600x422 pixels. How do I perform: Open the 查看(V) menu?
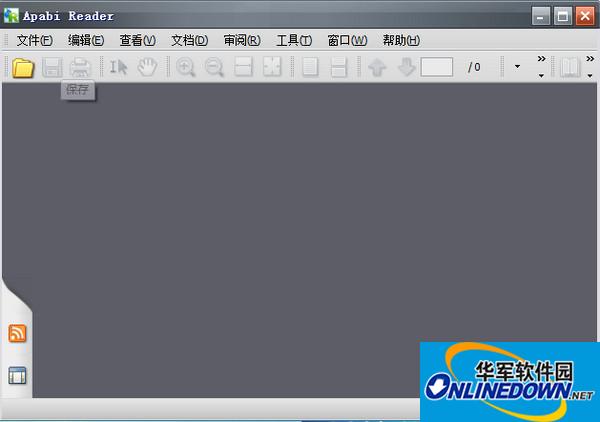[138, 40]
